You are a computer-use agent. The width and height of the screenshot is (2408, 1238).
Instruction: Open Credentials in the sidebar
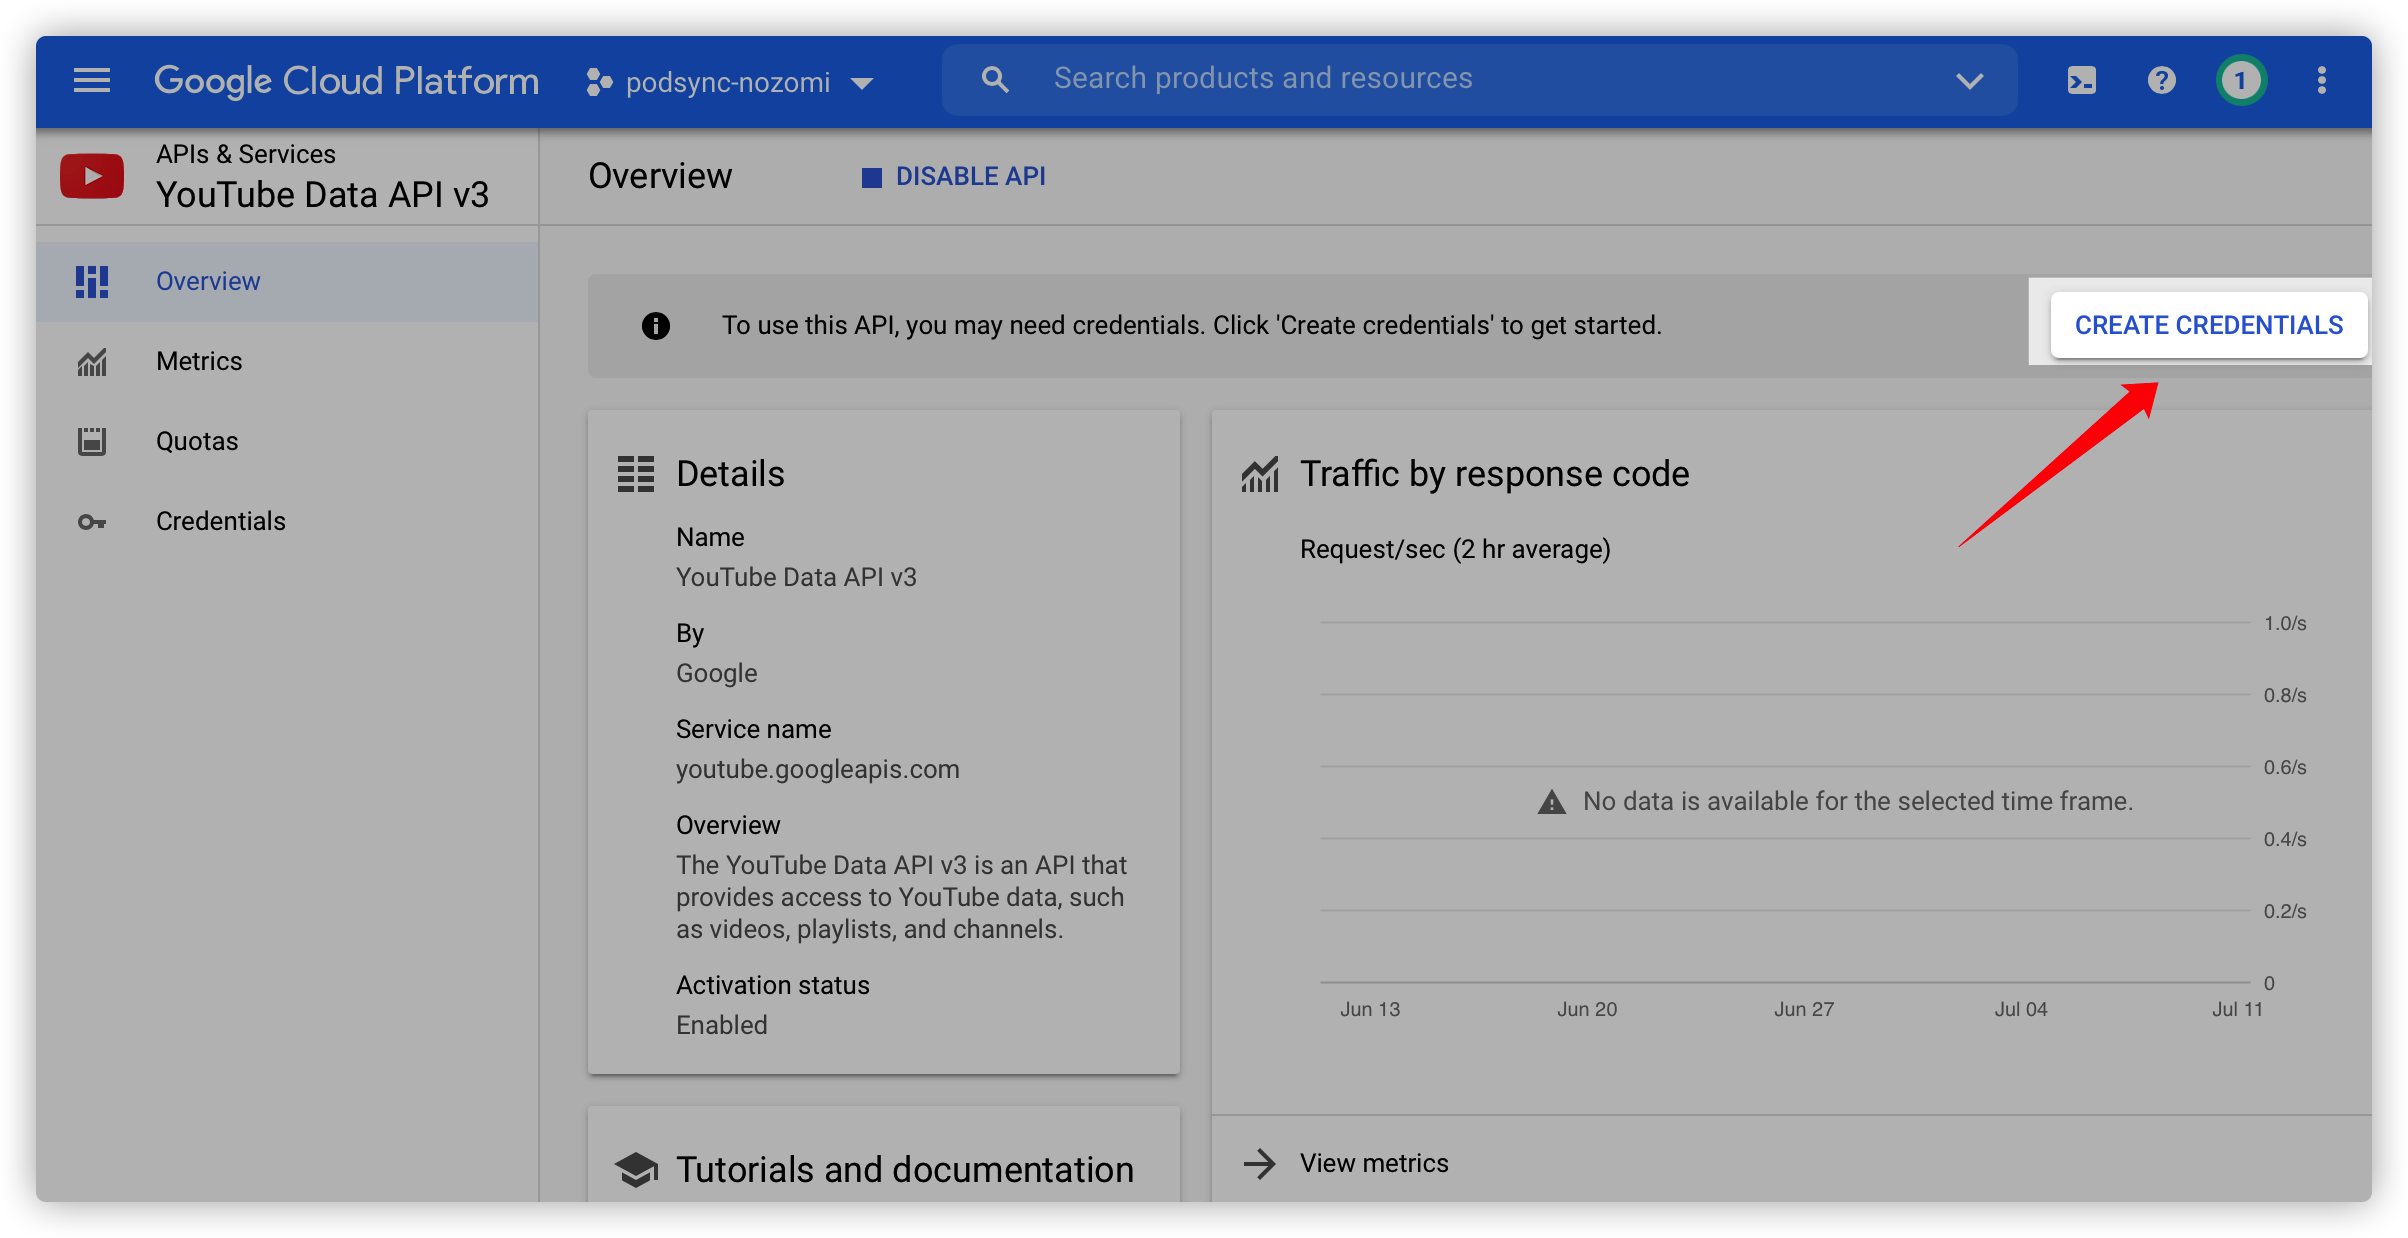(x=288, y=521)
